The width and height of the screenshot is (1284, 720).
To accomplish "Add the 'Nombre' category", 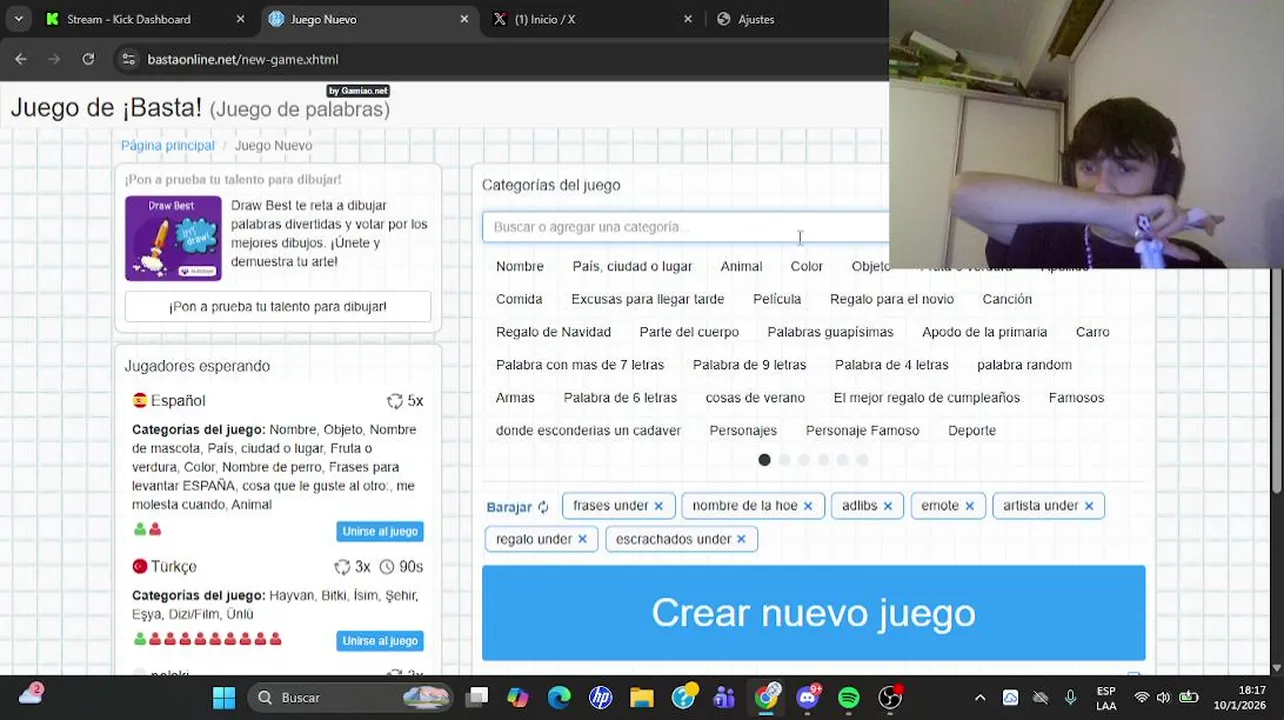I will point(520,266).
